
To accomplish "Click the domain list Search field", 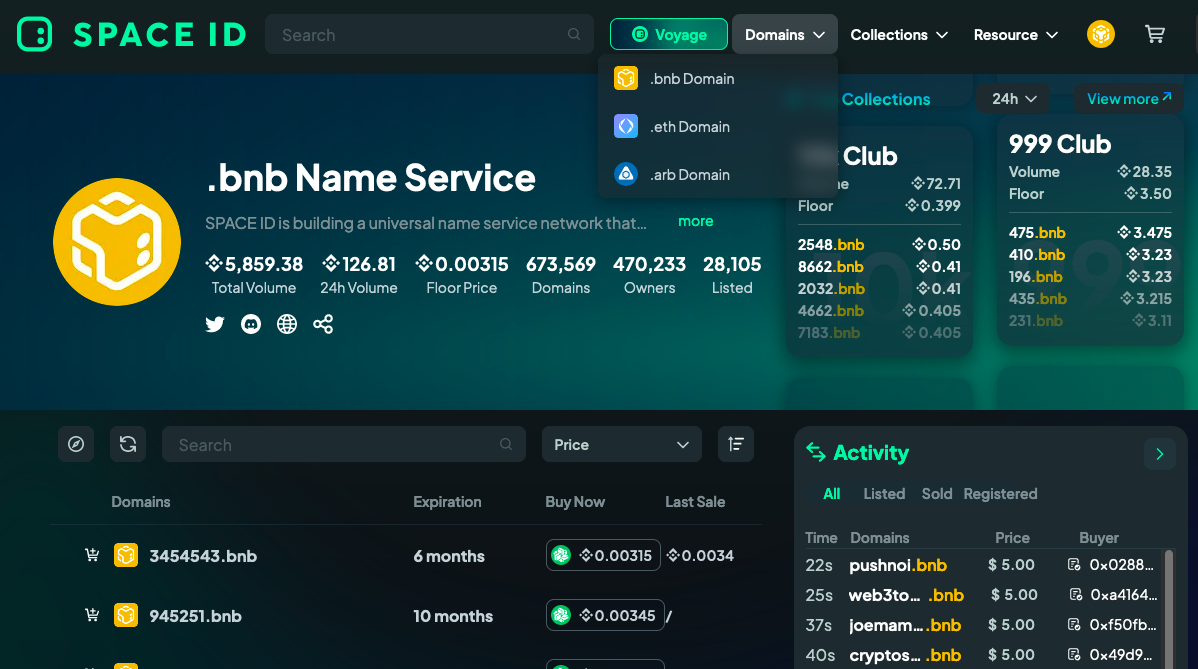I will [344, 444].
